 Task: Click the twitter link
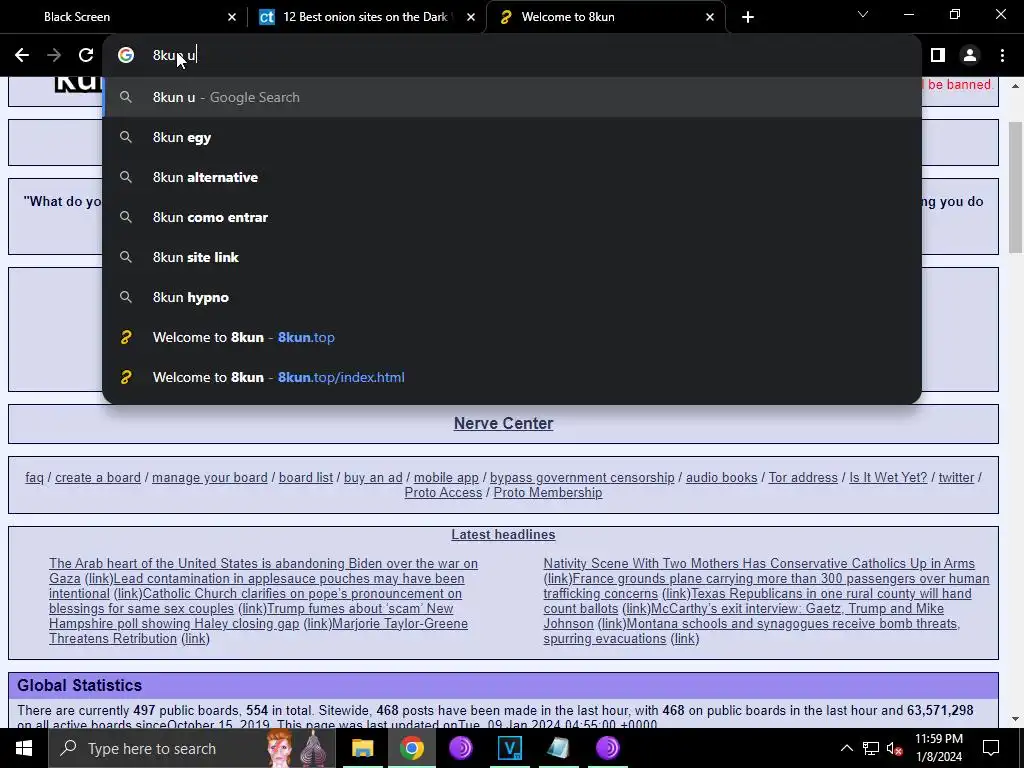pos(956,477)
